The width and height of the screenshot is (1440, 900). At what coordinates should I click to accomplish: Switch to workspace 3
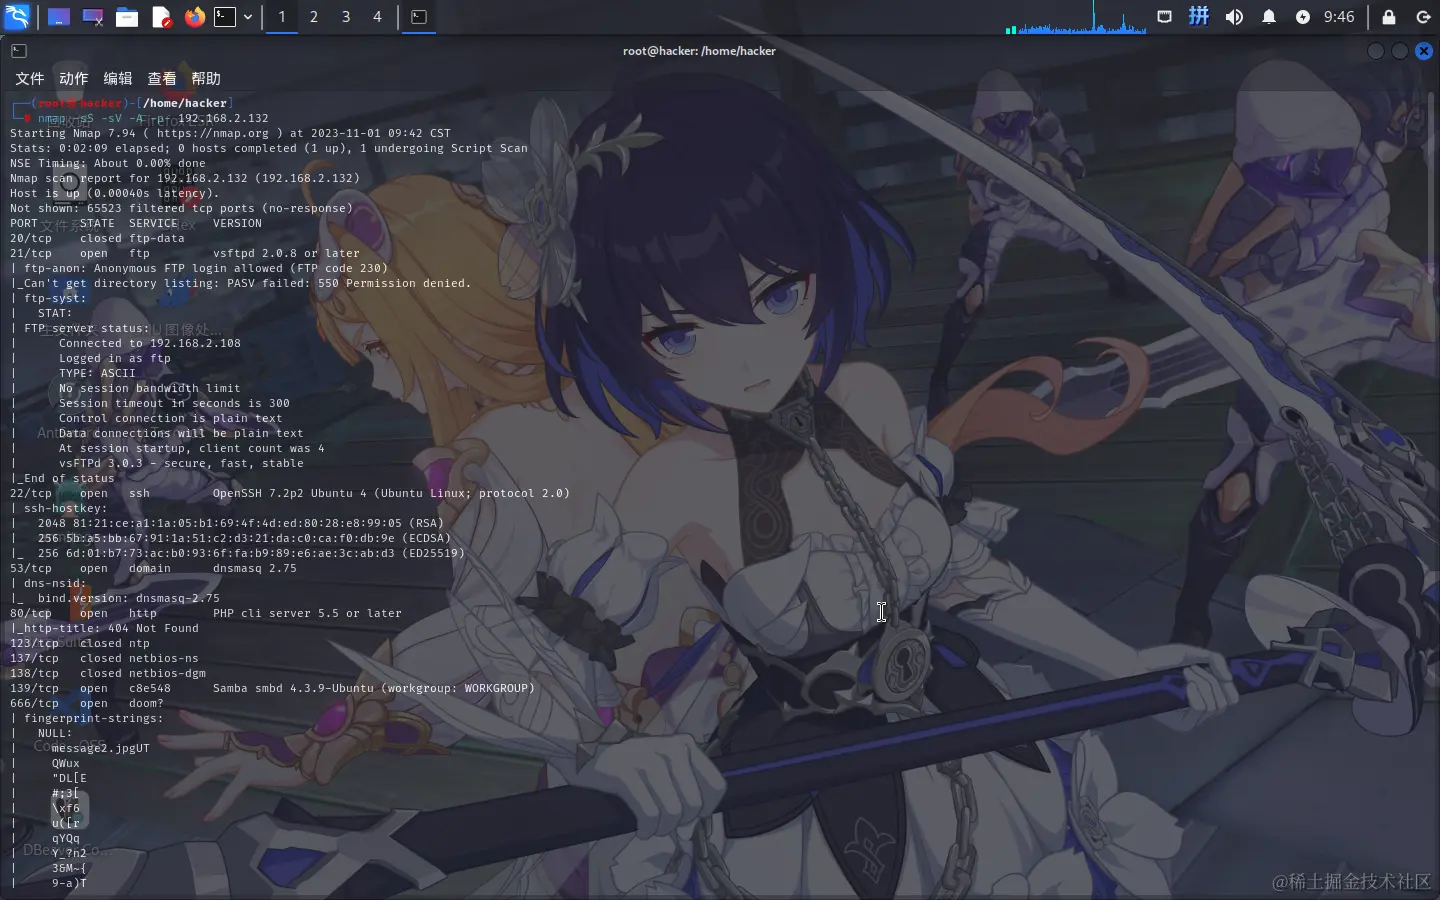click(x=346, y=17)
